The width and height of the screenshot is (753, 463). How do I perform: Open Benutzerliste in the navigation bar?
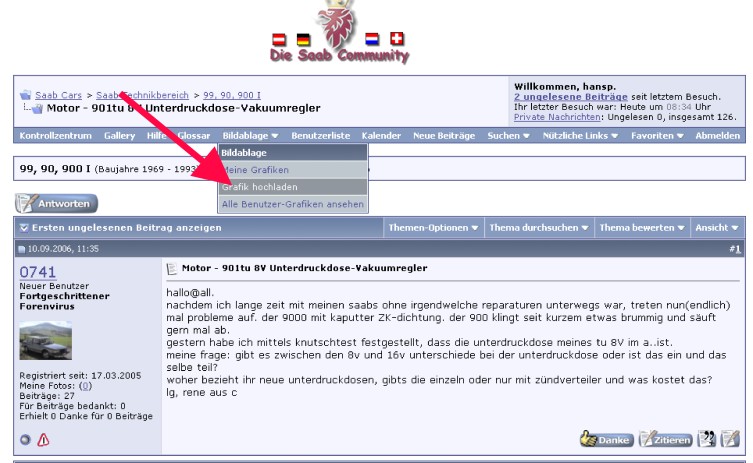[320, 136]
